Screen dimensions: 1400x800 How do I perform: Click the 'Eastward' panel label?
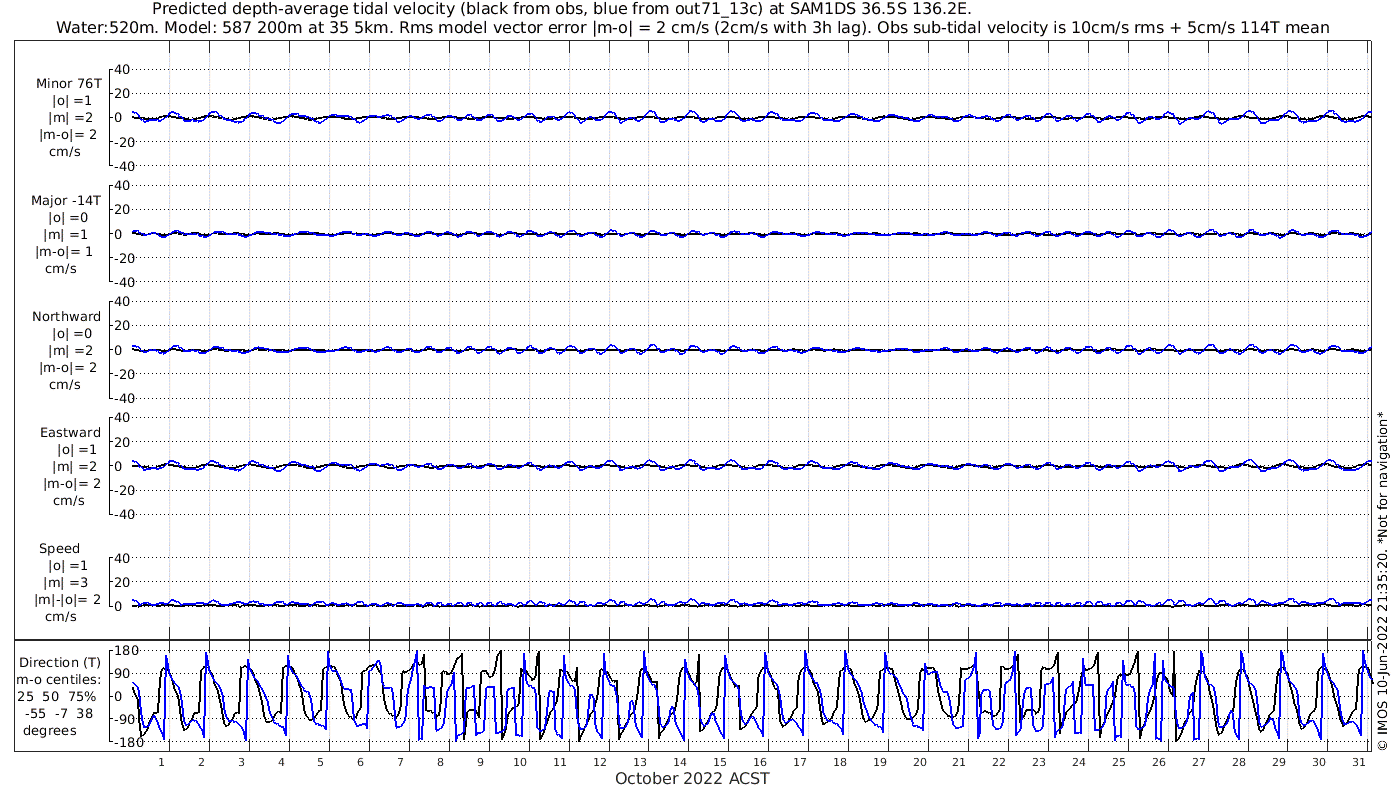point(70,433)
